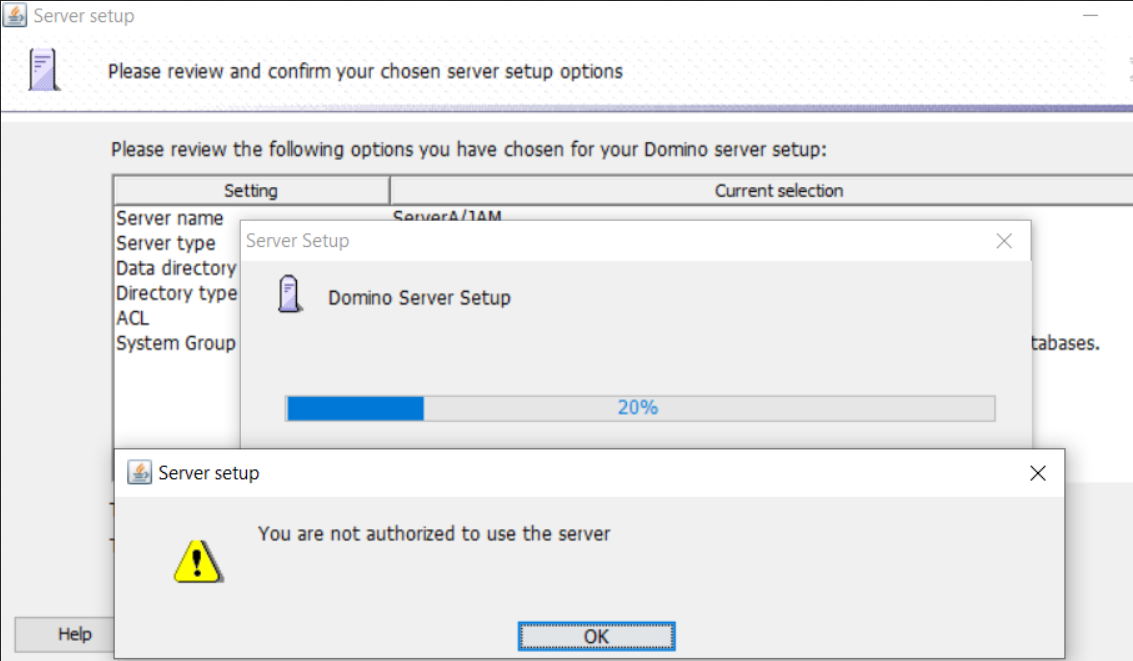Select the ACL row
This screenshot has width=1133, height=661.
coord(132,318)
